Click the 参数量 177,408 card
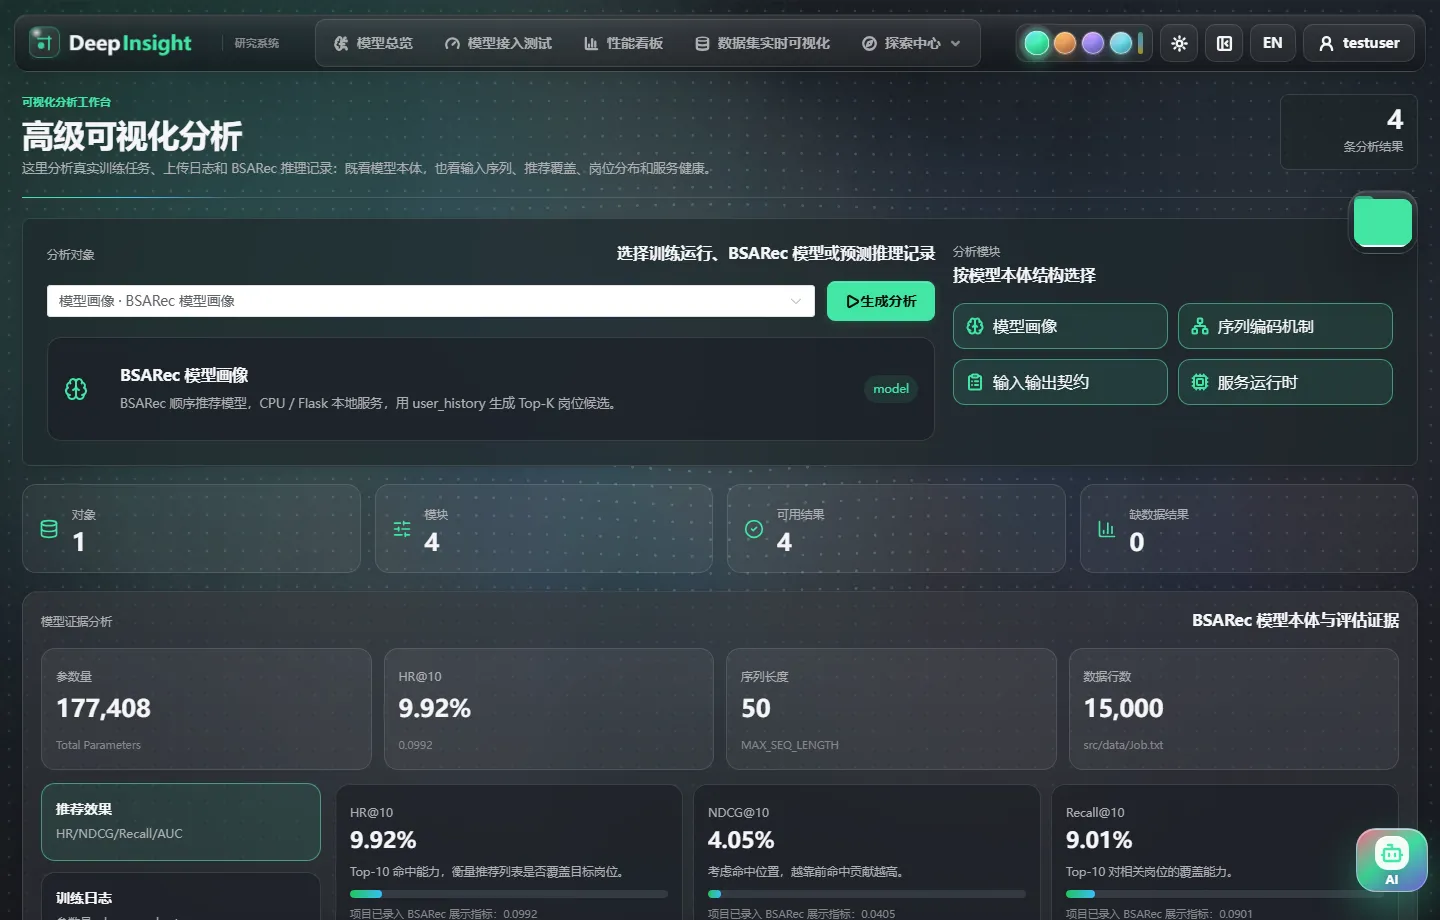Screen dimensions: 1440x920 pyautogui.click(x=206, y=709)
